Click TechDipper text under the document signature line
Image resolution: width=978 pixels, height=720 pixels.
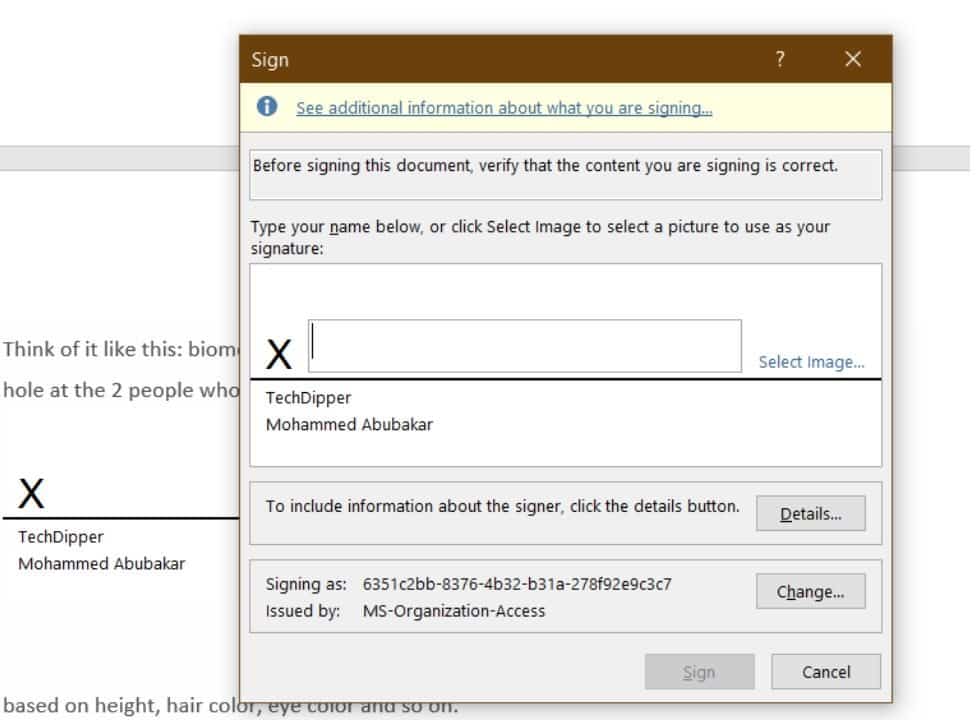pyautogui.click(x=61, y=537)
